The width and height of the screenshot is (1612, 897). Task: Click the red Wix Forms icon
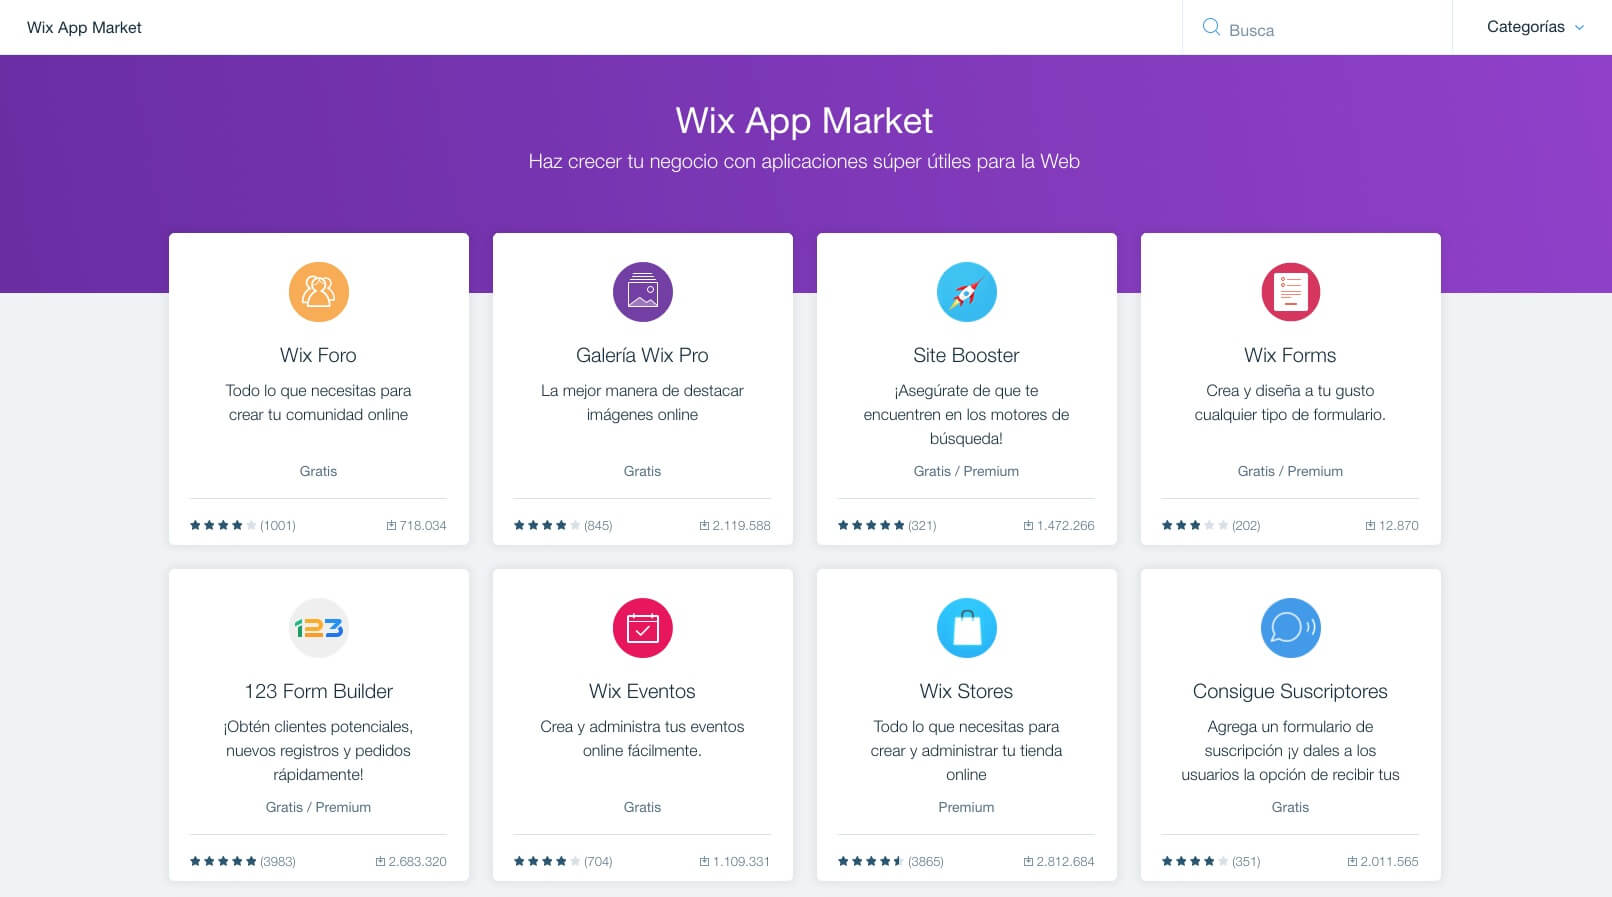[1290, 292]
